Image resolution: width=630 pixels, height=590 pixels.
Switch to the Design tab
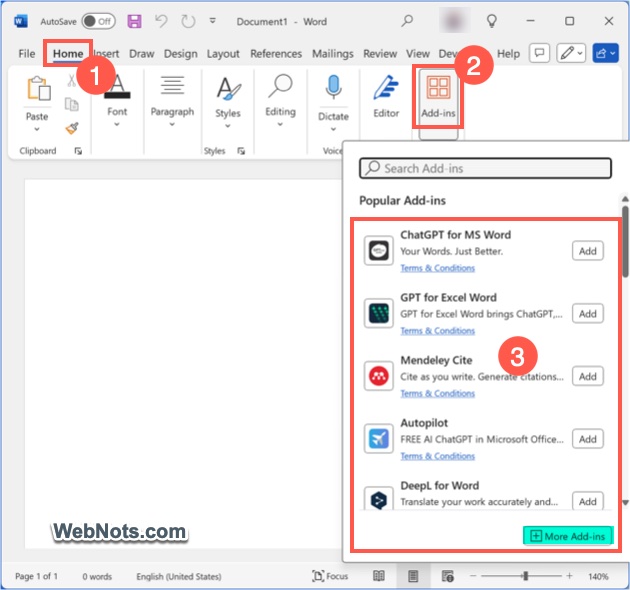coord(180,53)
